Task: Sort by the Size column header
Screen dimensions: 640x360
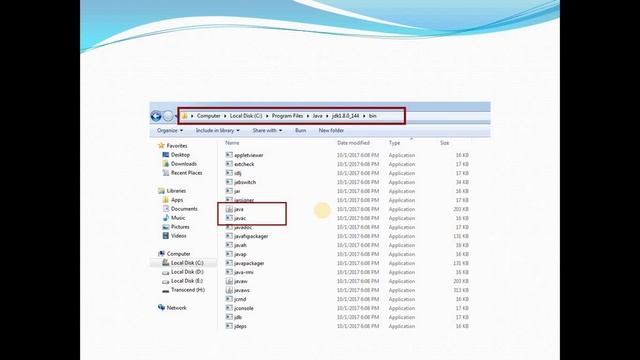Action: 444,143
